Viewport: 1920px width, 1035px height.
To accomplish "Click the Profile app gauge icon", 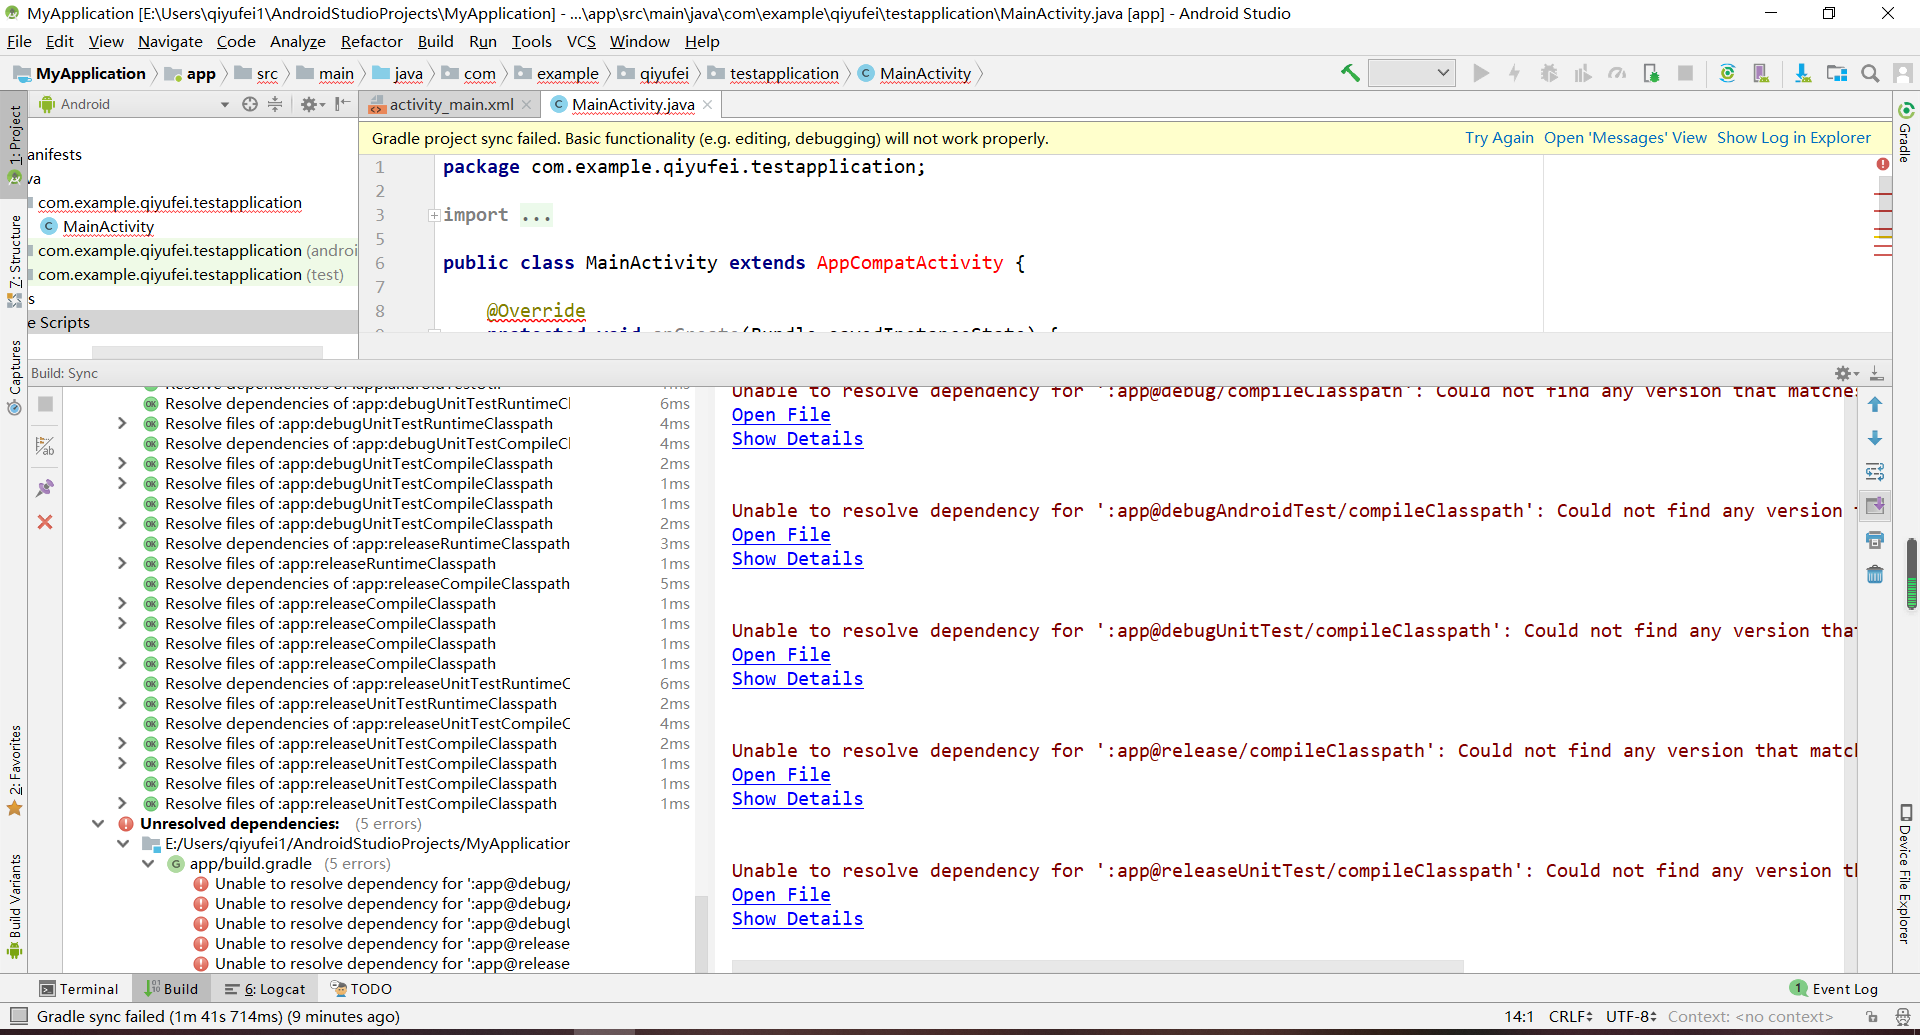I will tap(1617, 73).
